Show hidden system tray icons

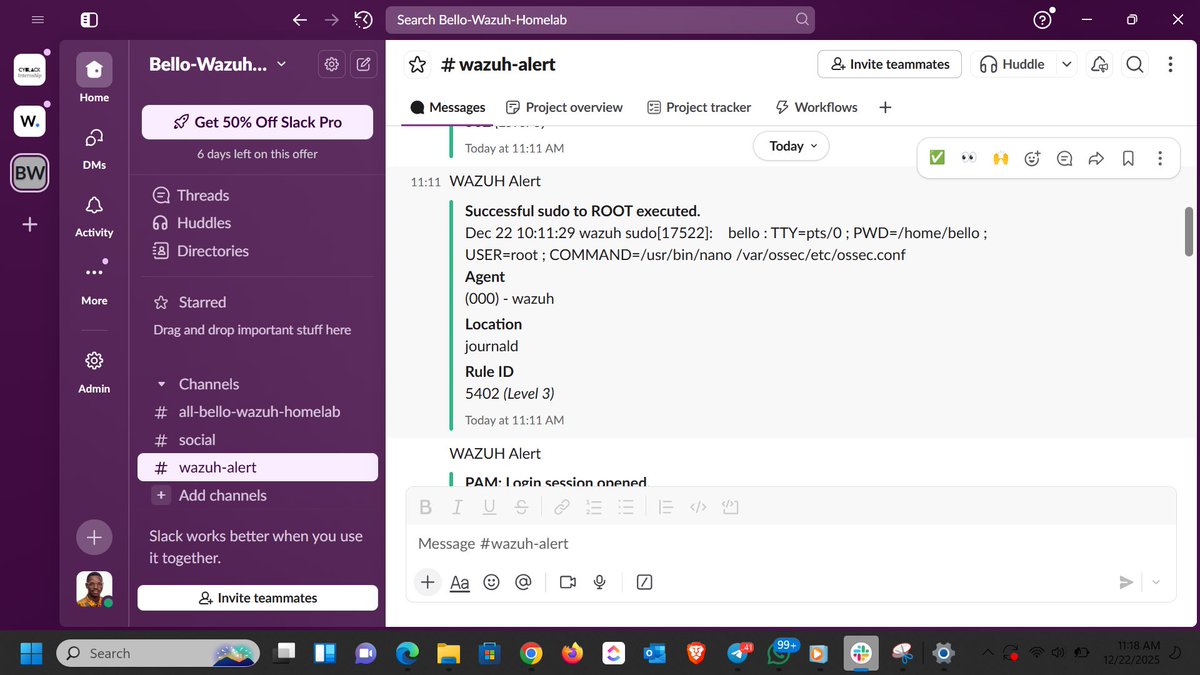click(988, 652)
